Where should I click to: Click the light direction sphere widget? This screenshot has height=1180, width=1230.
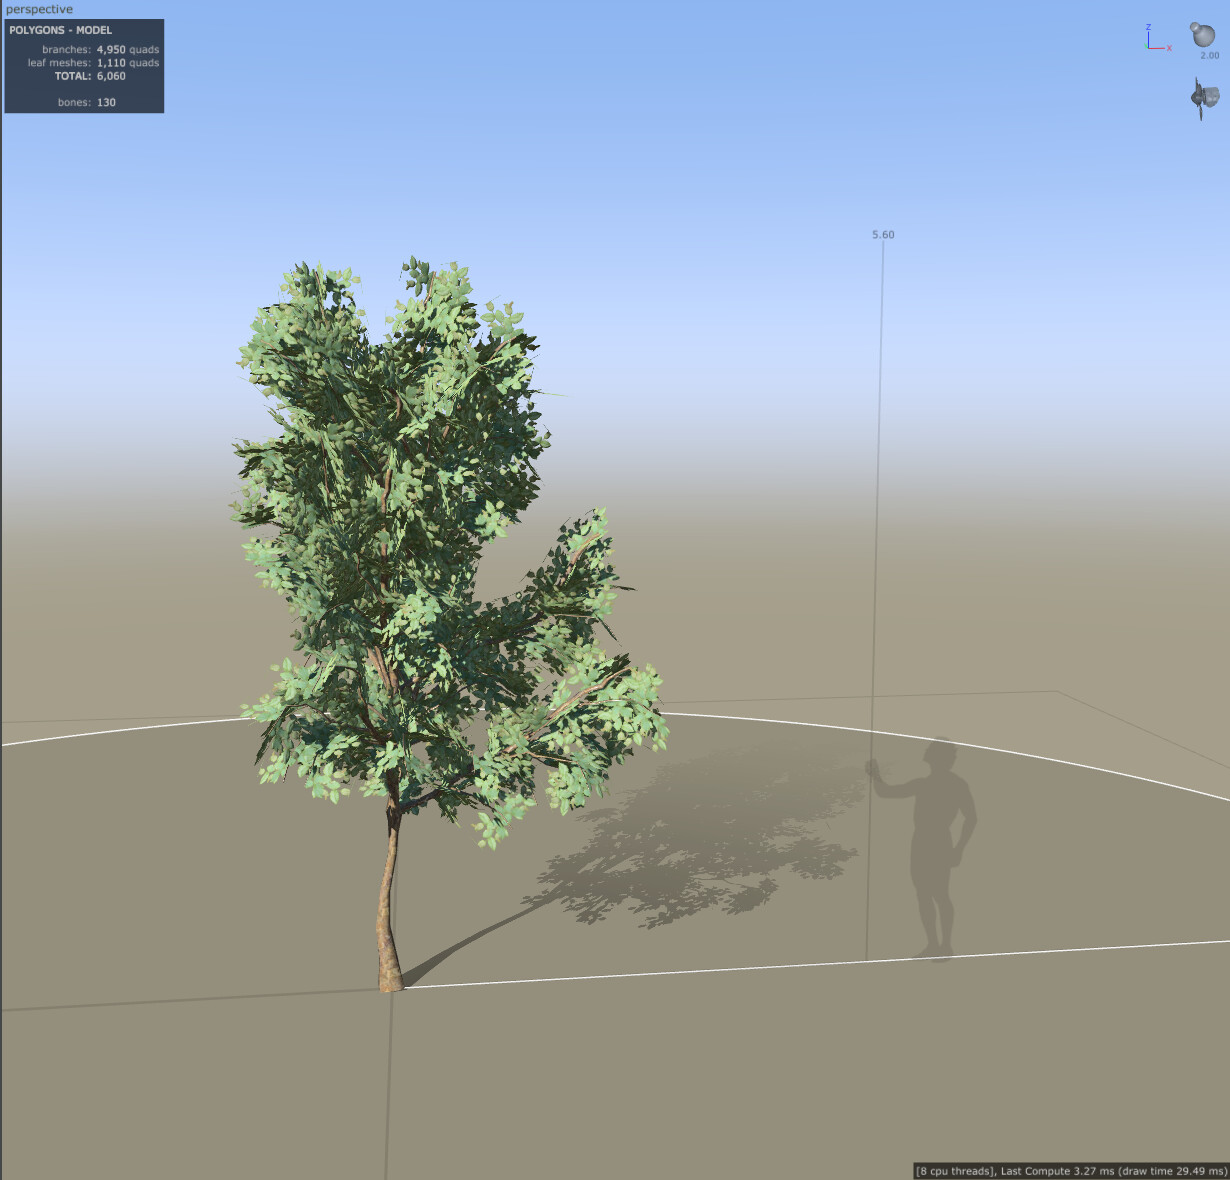click(1203, 34)
